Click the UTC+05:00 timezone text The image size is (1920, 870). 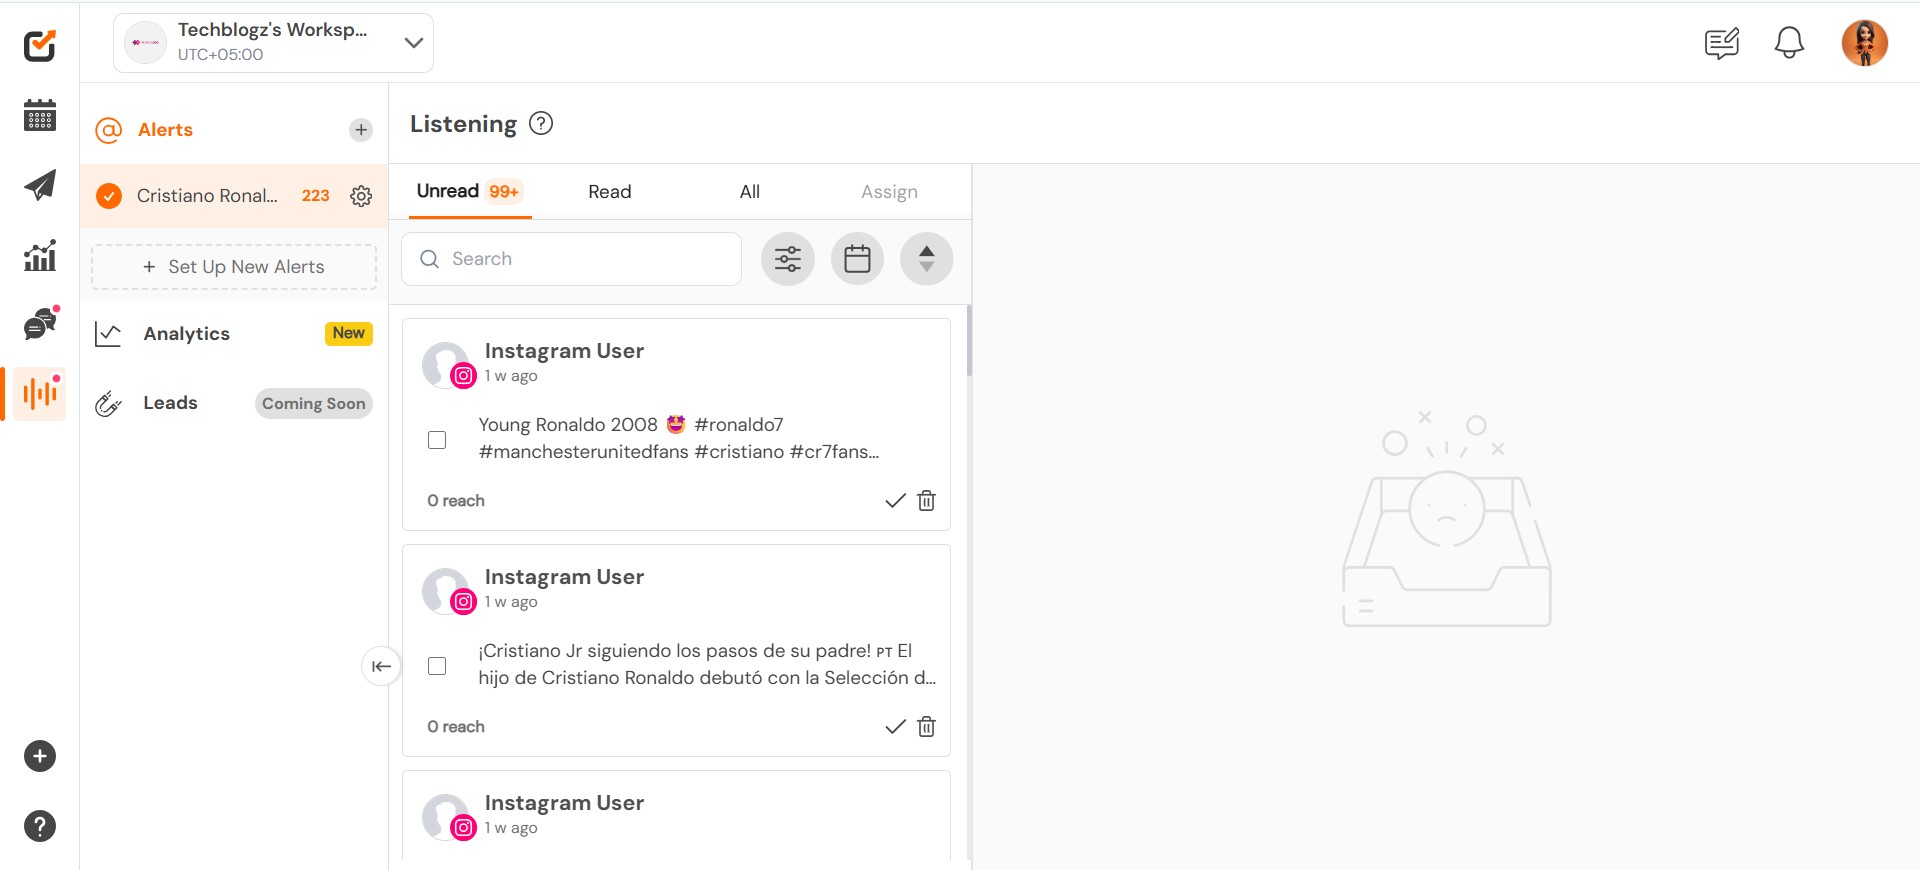(220, 55)
